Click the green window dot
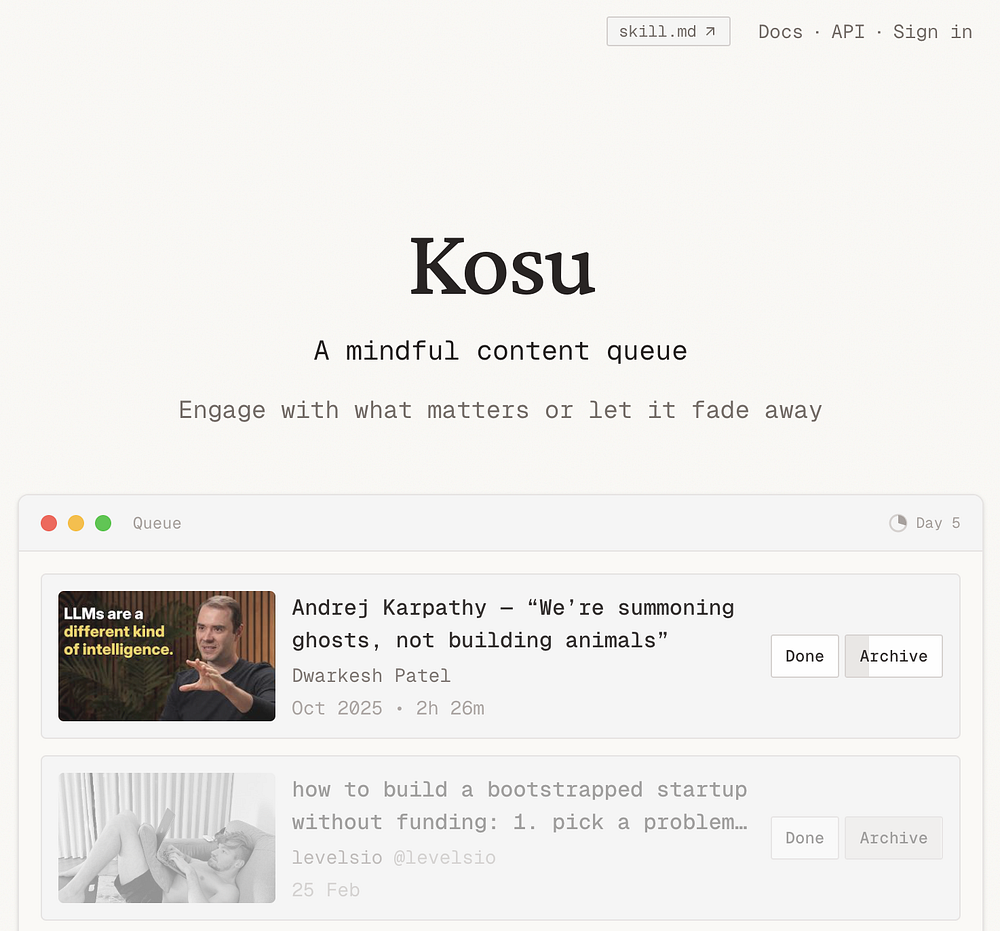Screen dimensions: 1000x931 pyautogui.click(x=103, y=523)
